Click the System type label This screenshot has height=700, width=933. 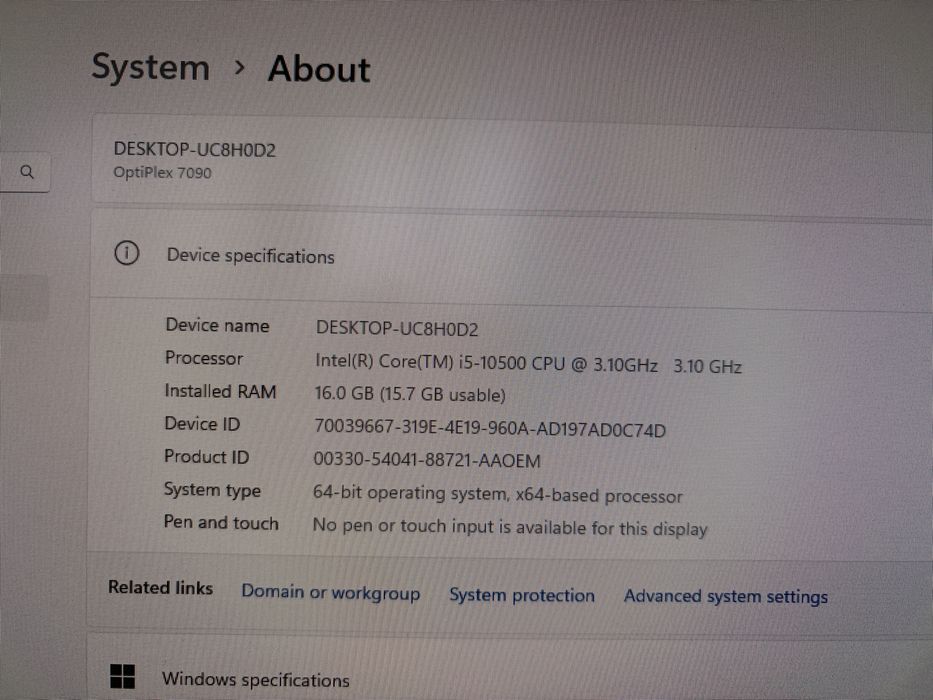[x=212, y=490]
